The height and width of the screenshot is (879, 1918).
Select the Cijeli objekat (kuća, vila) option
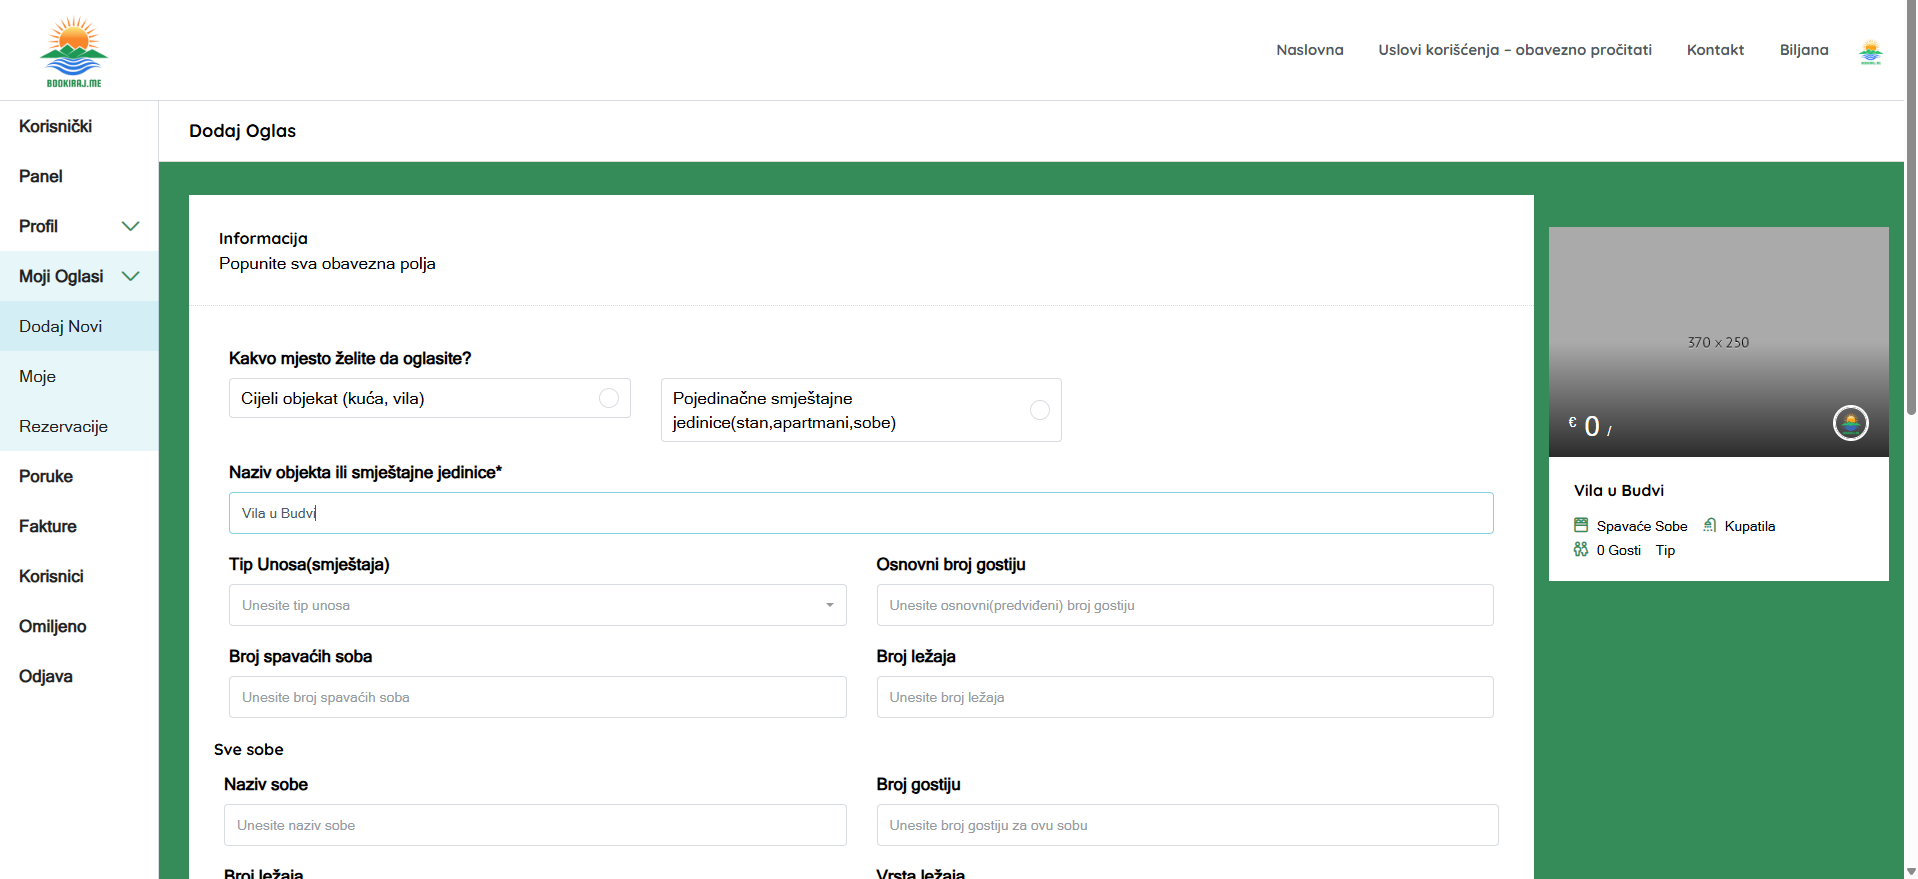pos(608,398)
